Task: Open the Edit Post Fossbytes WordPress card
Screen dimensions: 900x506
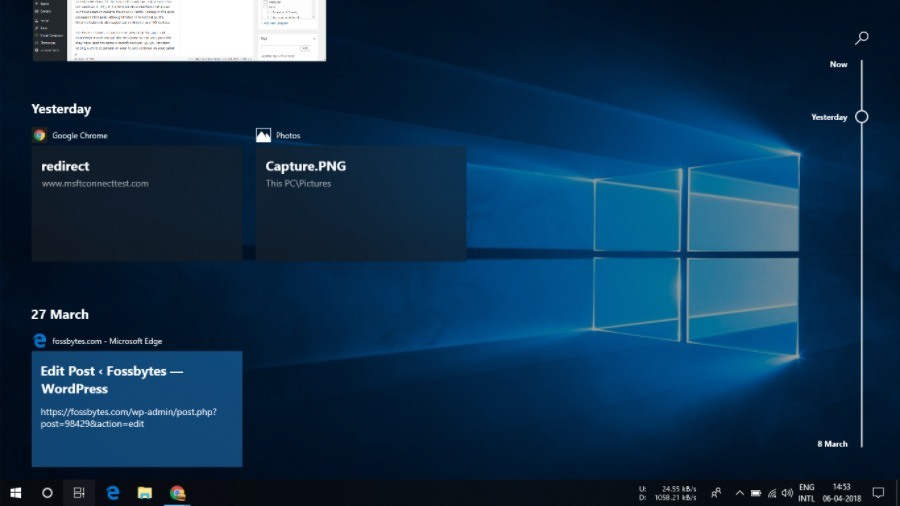Action: 136,408
